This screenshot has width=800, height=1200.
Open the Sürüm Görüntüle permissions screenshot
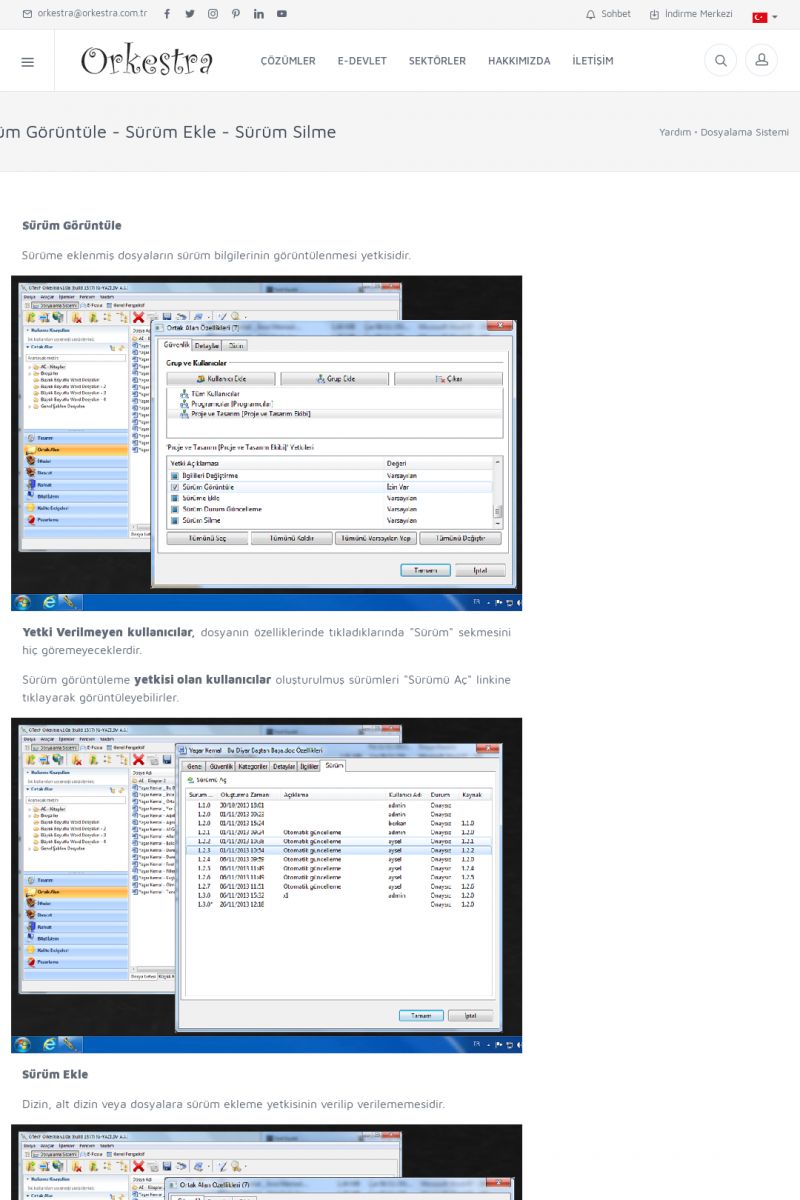point(266,443)
